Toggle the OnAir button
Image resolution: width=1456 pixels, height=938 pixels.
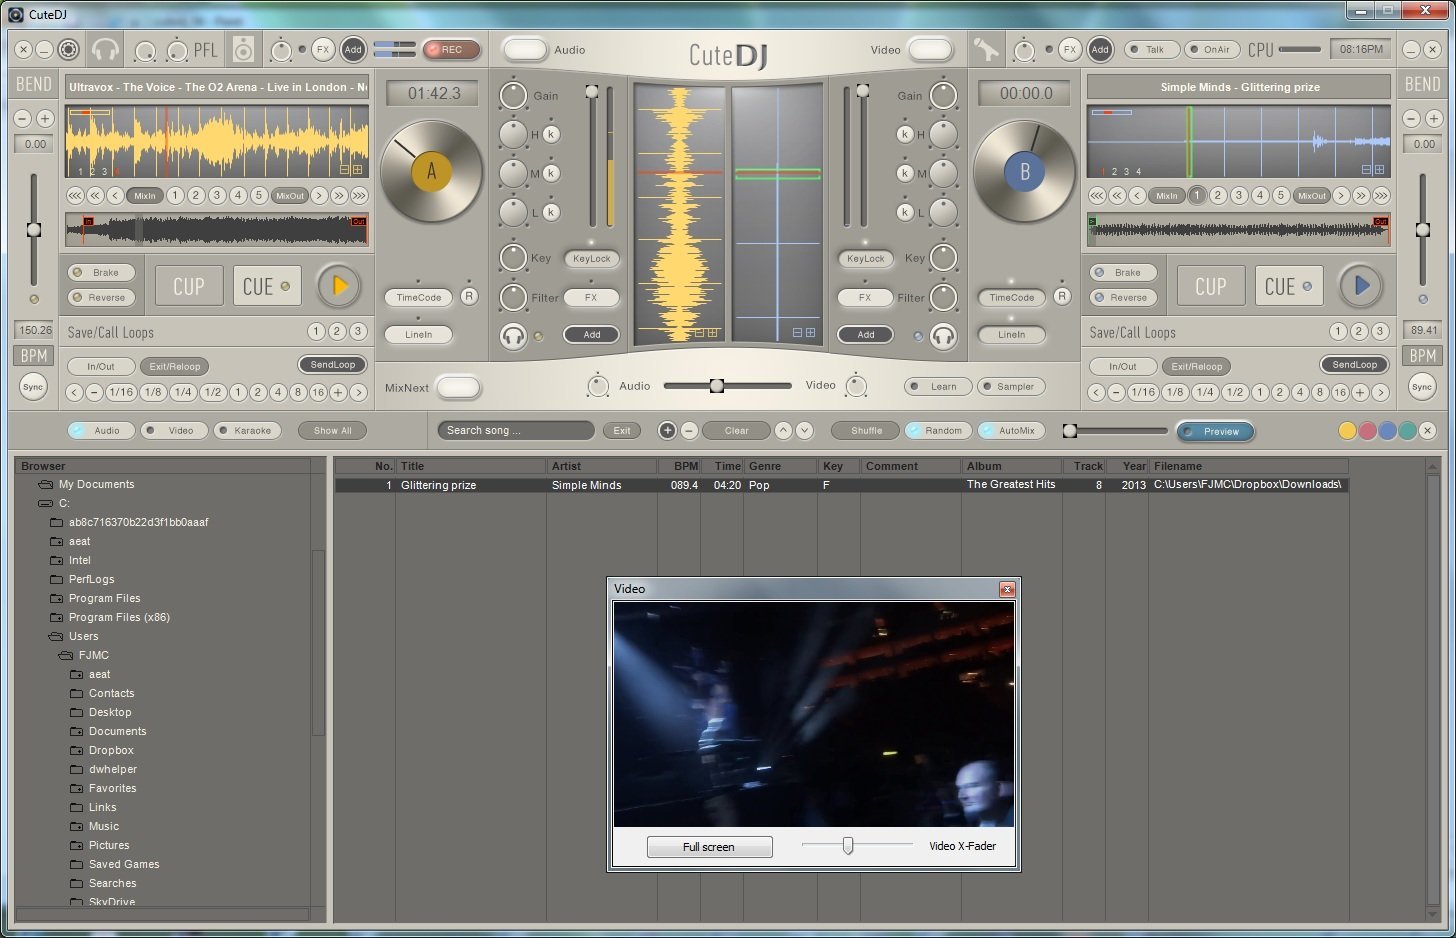(x=1212, y=49)
